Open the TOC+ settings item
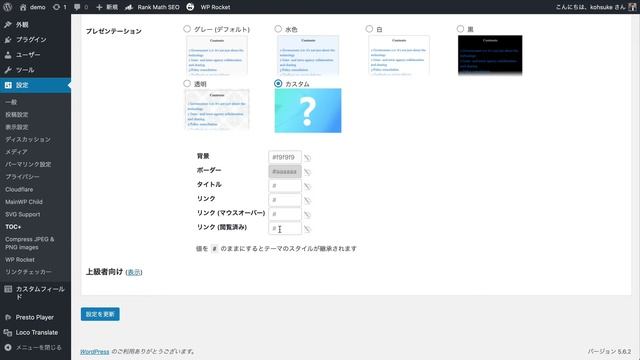Viewport: 640px width, 360px height. pyautogui.click(x=13, y=227)
